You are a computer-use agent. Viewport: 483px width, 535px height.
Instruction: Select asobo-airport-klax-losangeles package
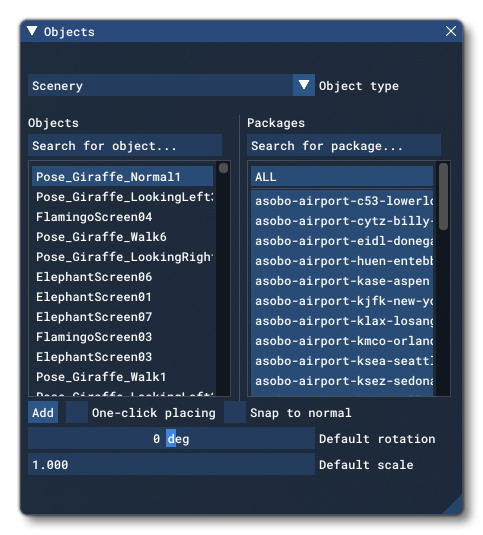point(342,321)
